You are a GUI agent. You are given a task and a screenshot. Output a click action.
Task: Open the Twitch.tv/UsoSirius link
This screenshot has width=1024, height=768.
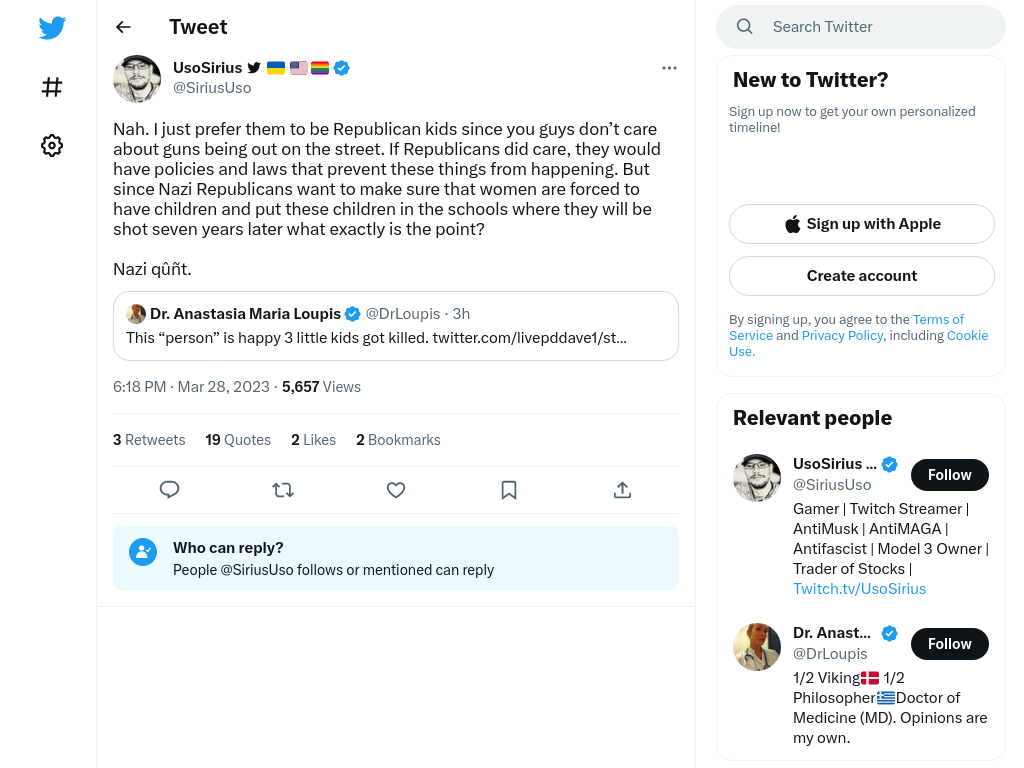(859, 589)
